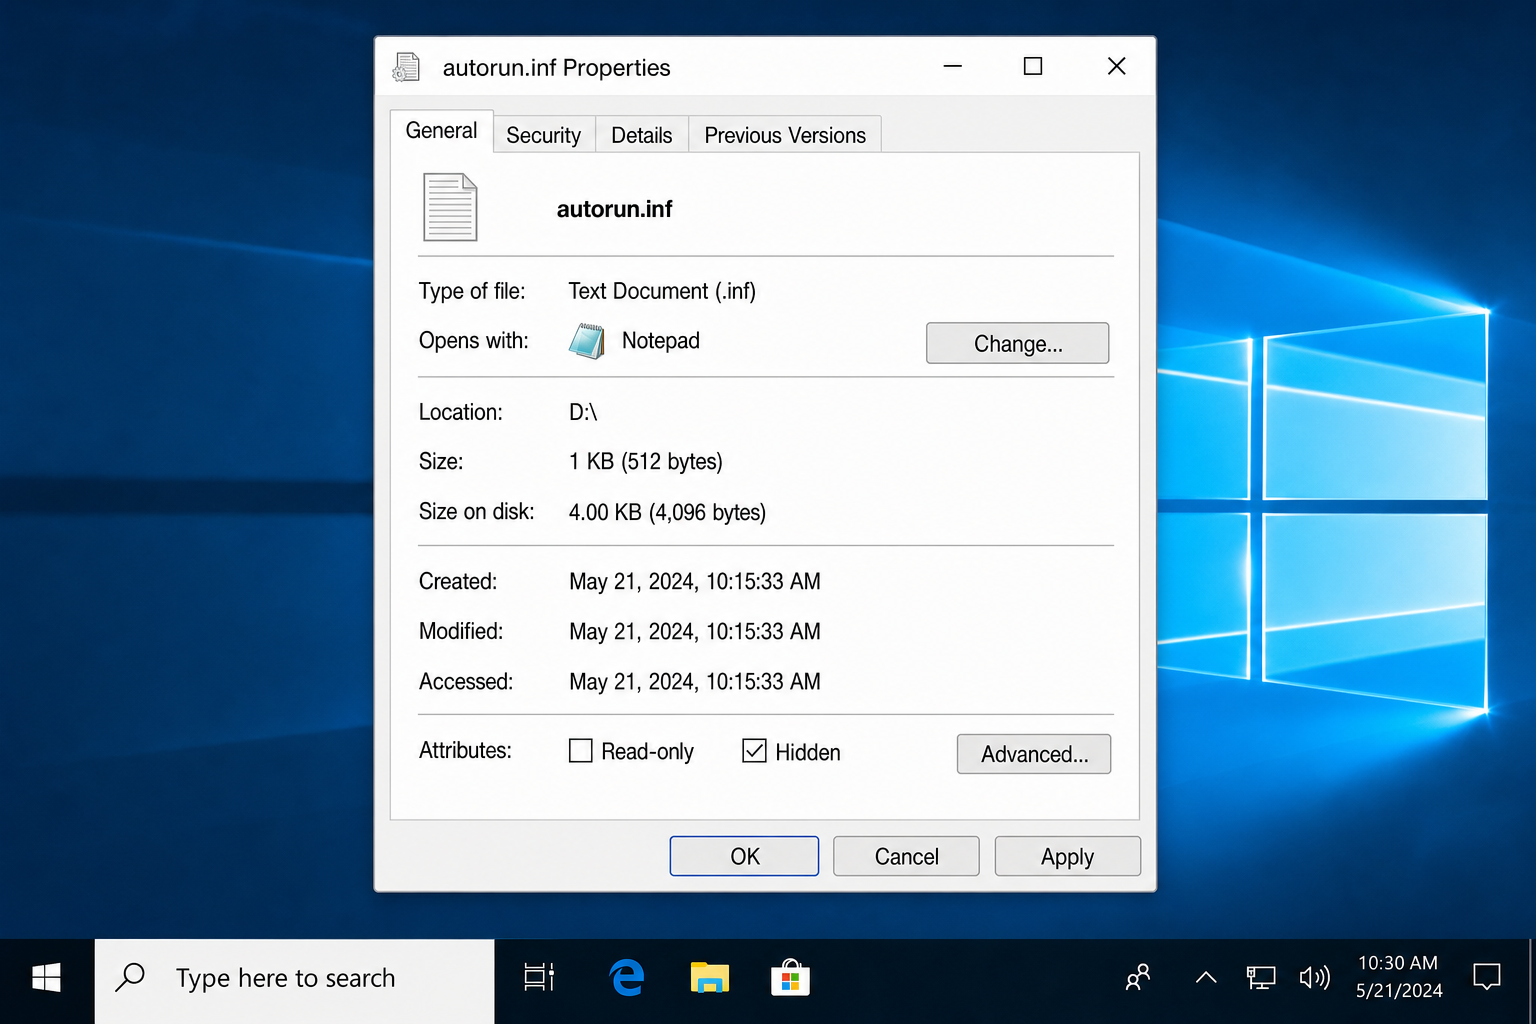Click the 'Attributes:' label

click(x=465, y=750)
